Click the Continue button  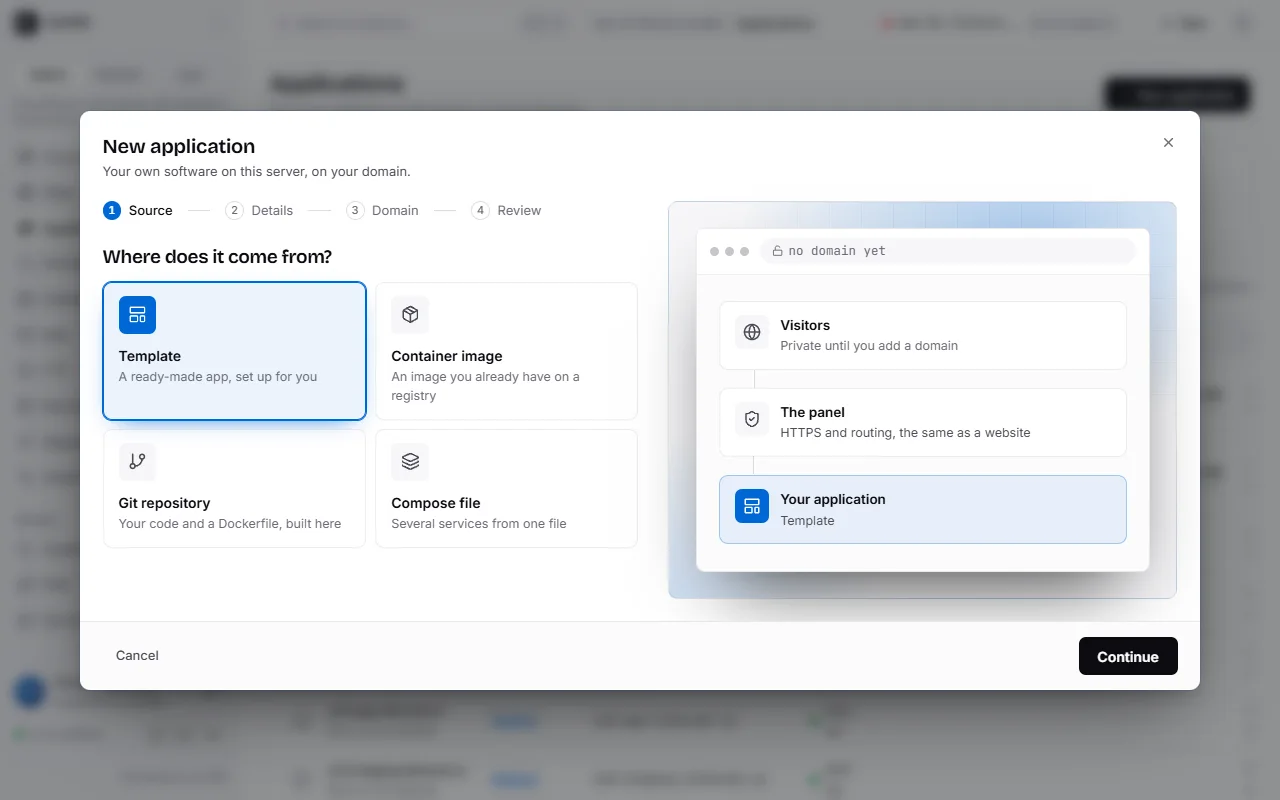(x=1128, y=656)
